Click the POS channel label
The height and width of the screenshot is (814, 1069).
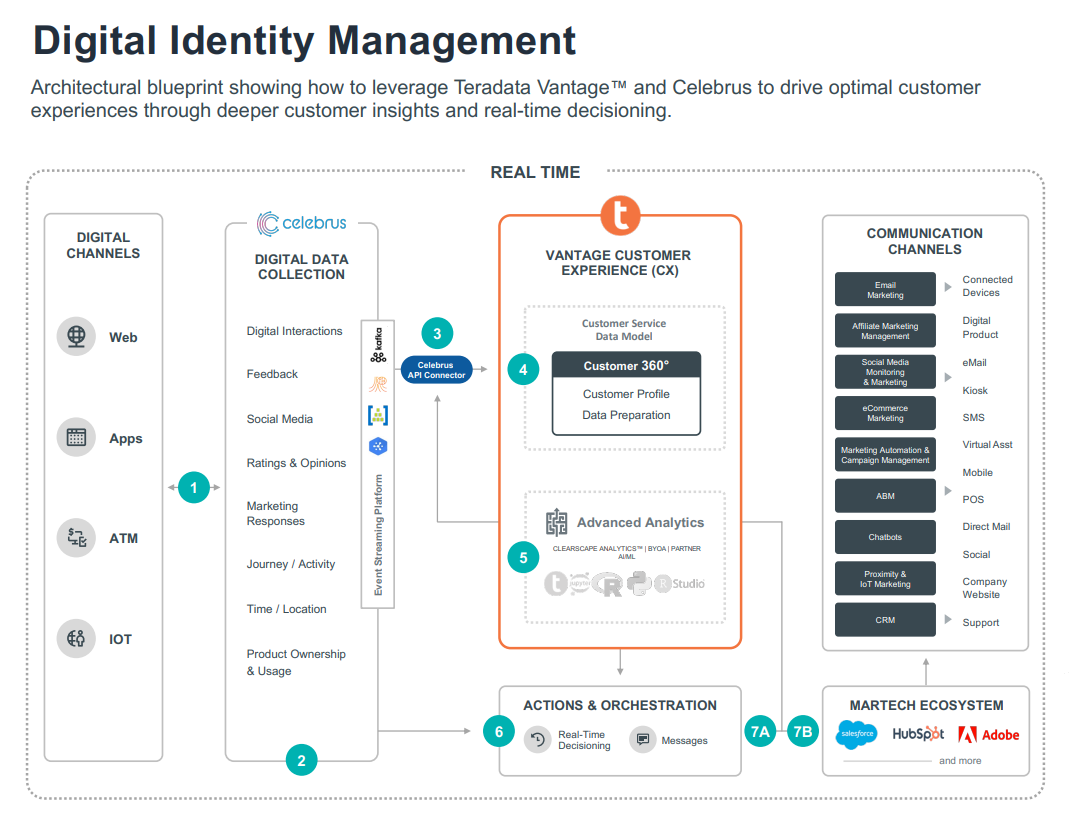click(973, 499)
